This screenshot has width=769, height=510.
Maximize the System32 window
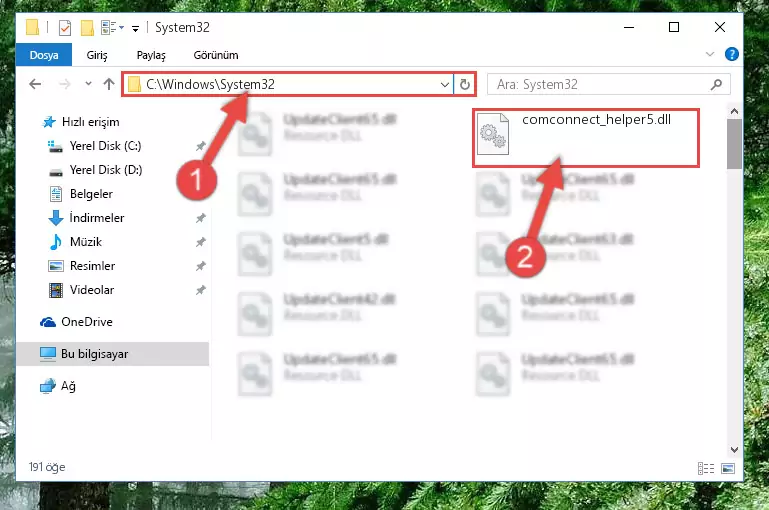coord(674,27)
